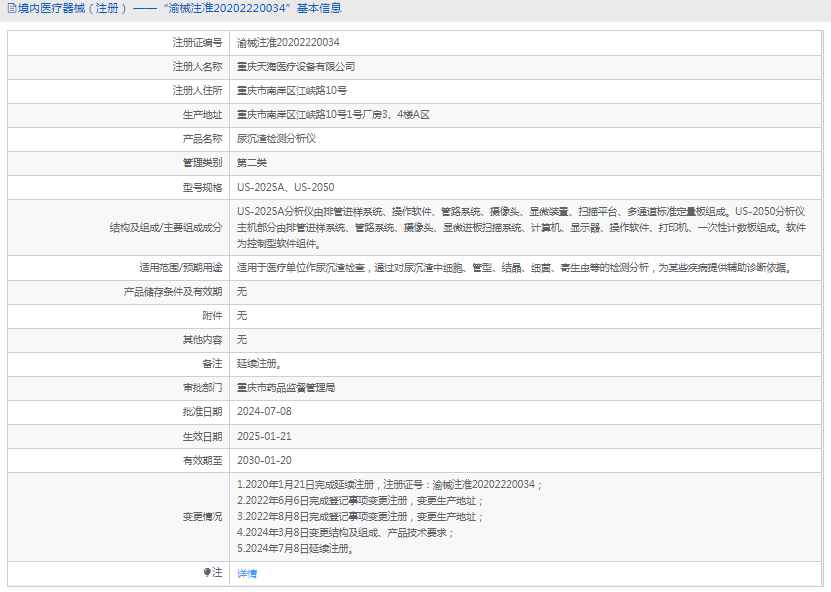Click the 产品储存条件及有效期 label
This screenshot has width=831, height=592.
173,292
